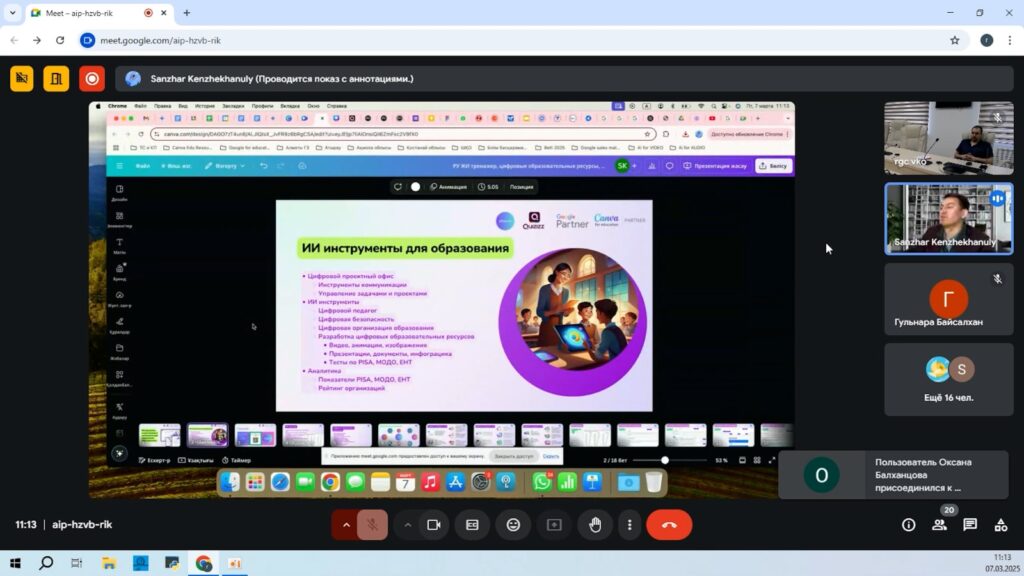The height and width of the screenshot is (576, 1024).
Task: Open the Canva hamburger menu
Action: point(120,166)
